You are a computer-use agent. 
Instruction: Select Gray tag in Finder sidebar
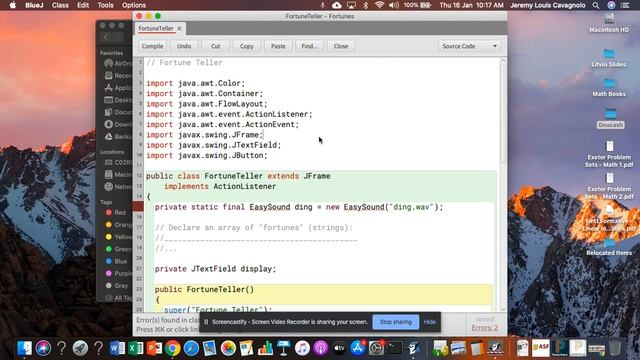[x=117, y=286]
